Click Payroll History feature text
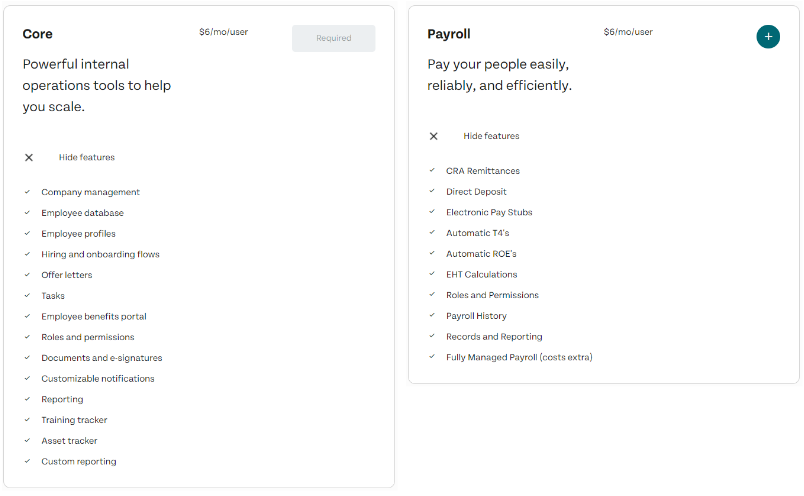This screenshot has width=804, height=496. pyautogui.click(x=476, y=316)
